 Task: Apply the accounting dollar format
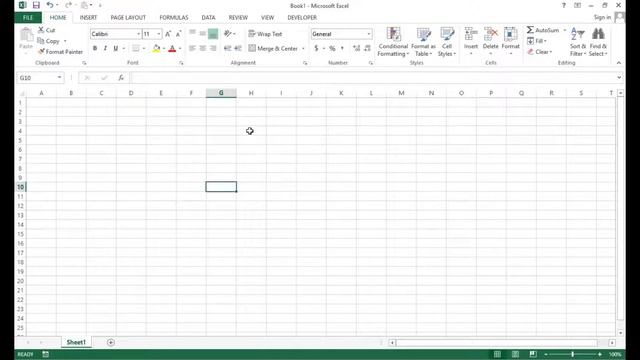(x=316, y=49)
